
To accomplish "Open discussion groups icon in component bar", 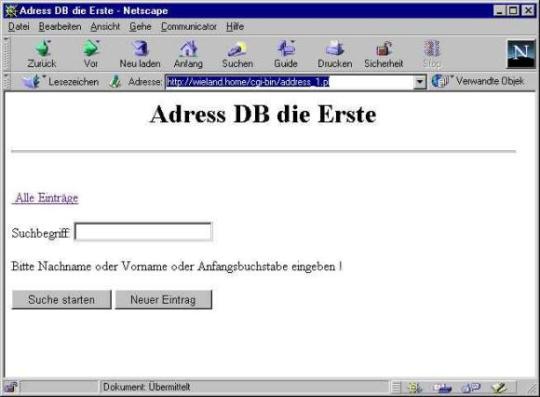I will tap(471, 388).
